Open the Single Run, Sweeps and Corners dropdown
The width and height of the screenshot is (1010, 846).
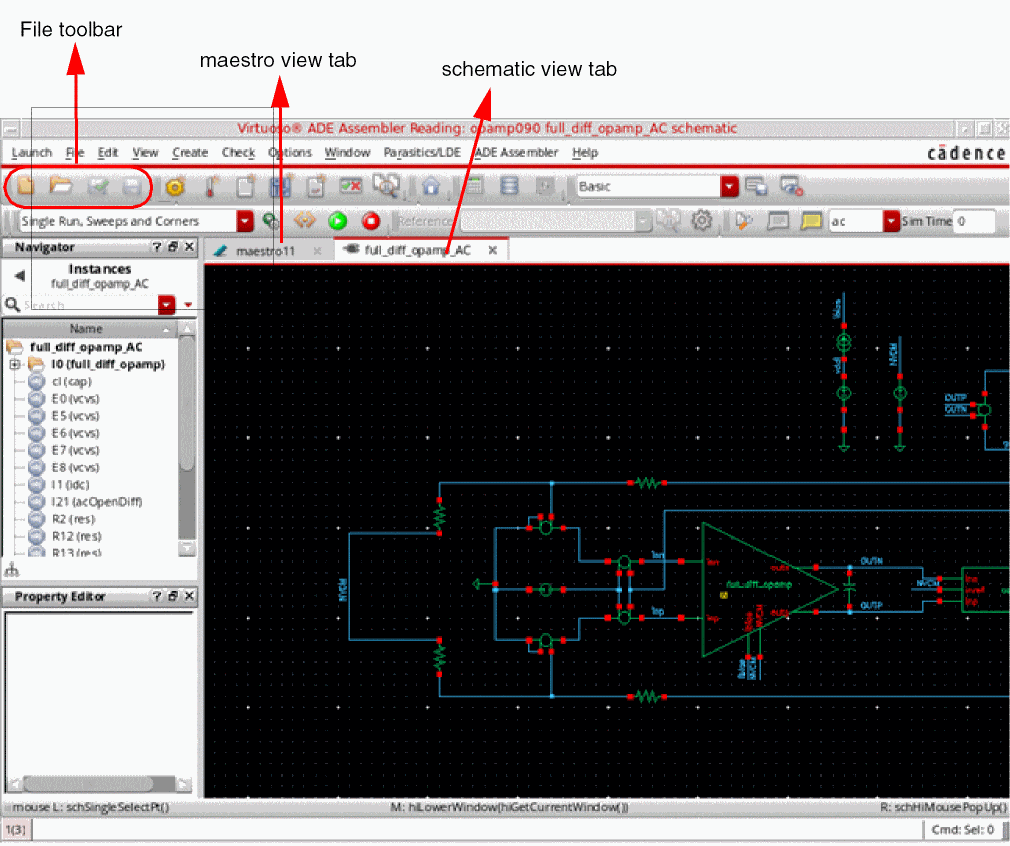tap(244, 221)
